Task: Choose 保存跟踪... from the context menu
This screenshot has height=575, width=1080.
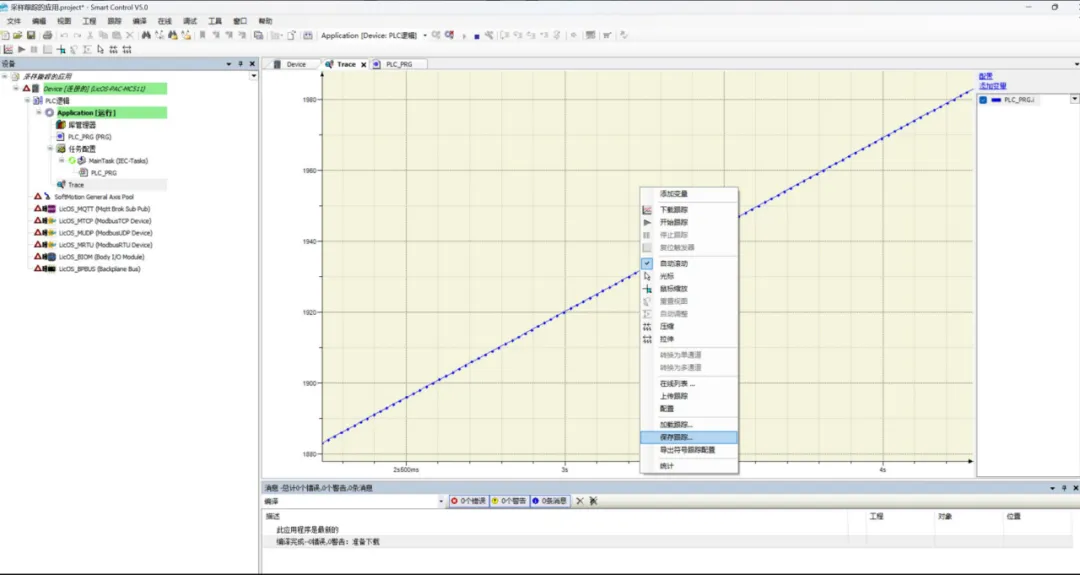Action: (676, 437)
